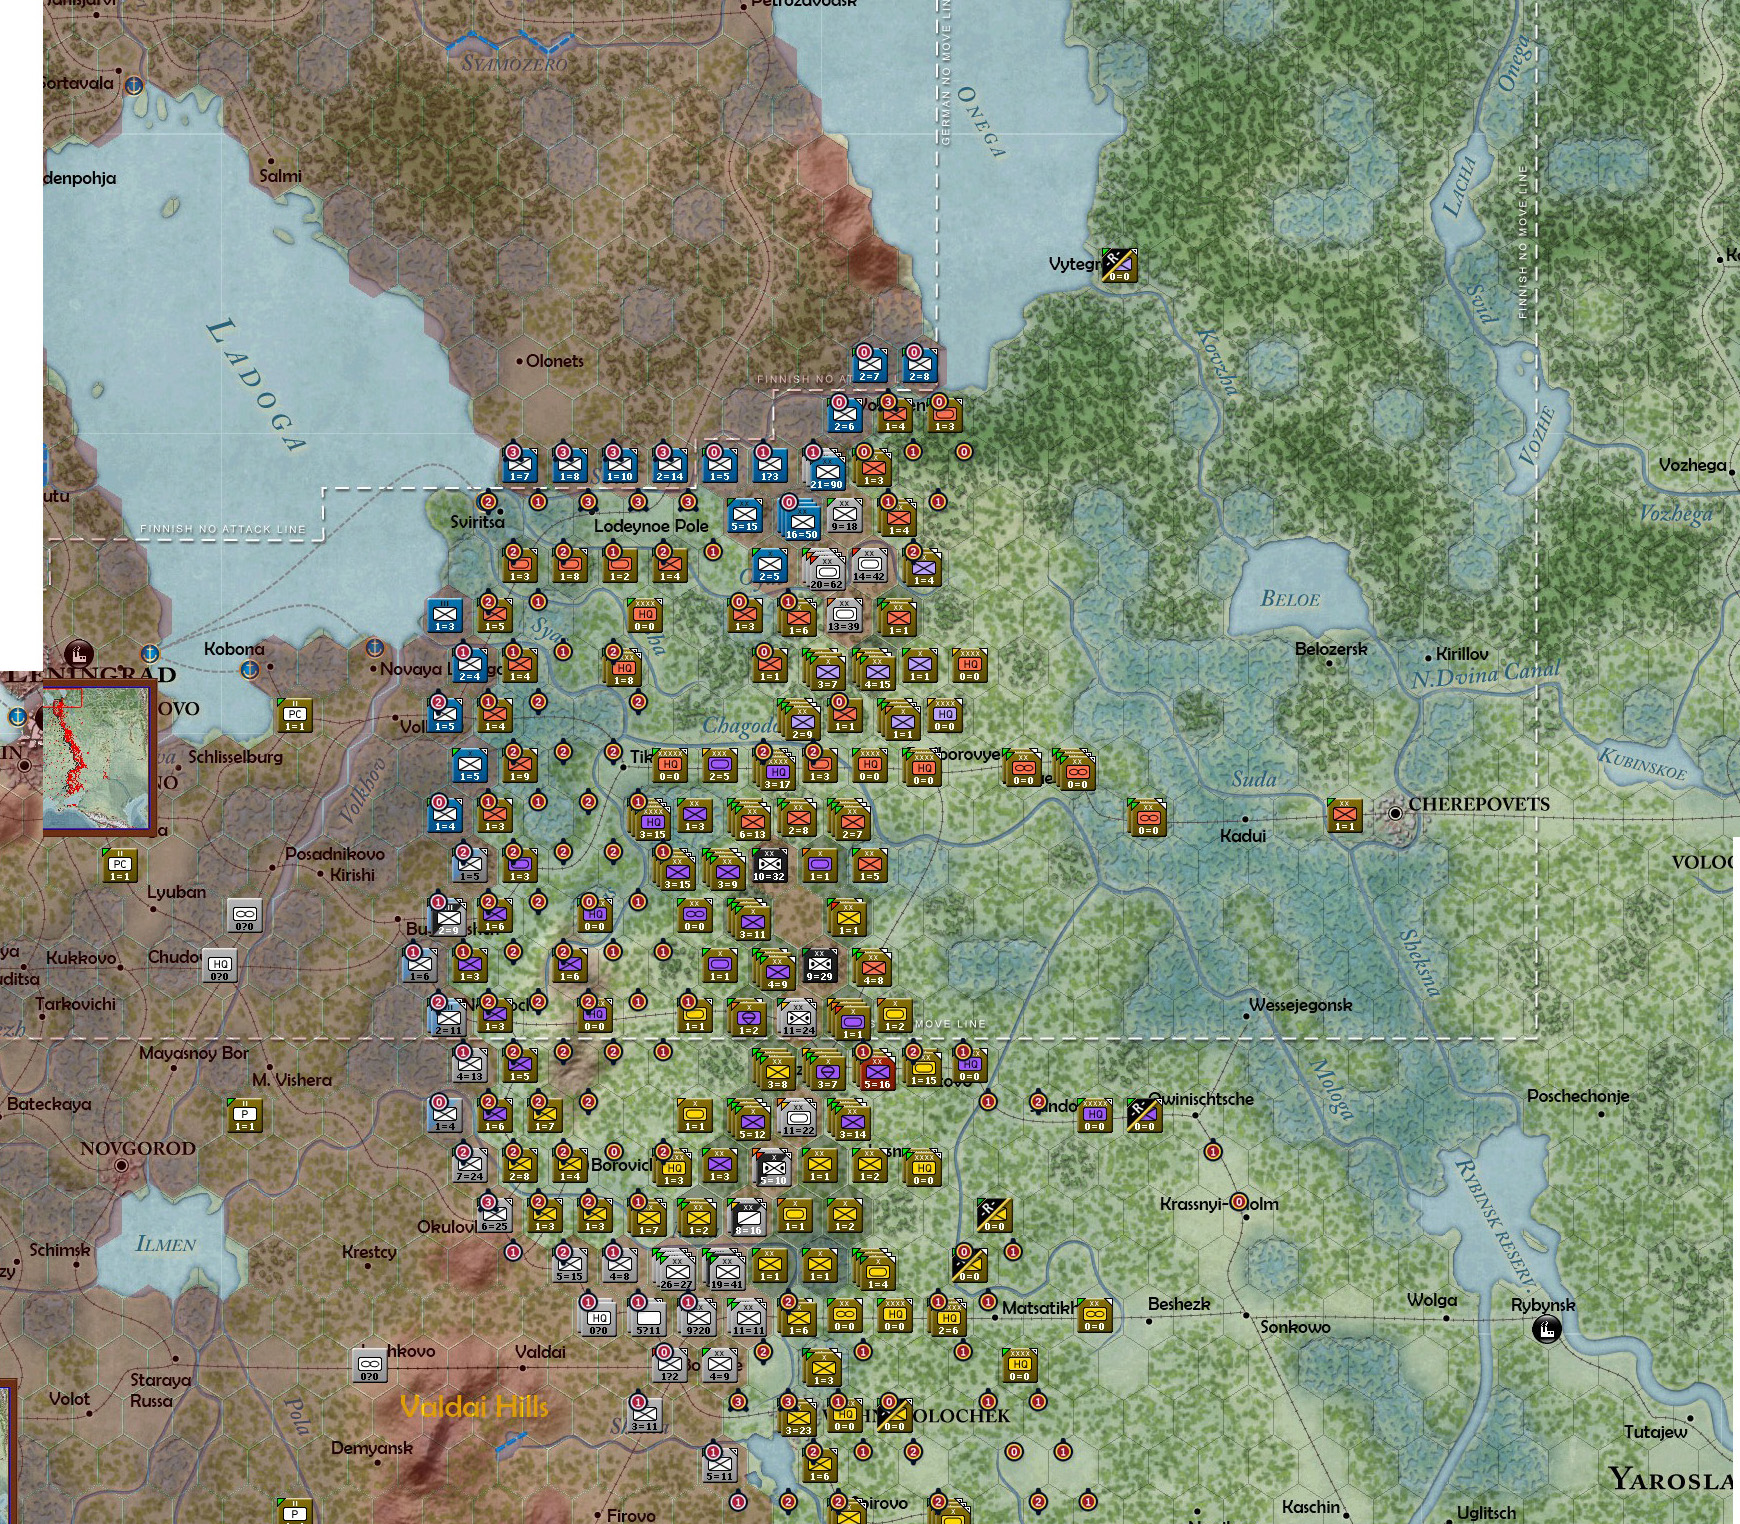Select the rail repair unit by Ovinischtsche
Image resolution: width=1740 pixels, height=1524 pixels.
pyautogui.click(x=1144, y=1115)
